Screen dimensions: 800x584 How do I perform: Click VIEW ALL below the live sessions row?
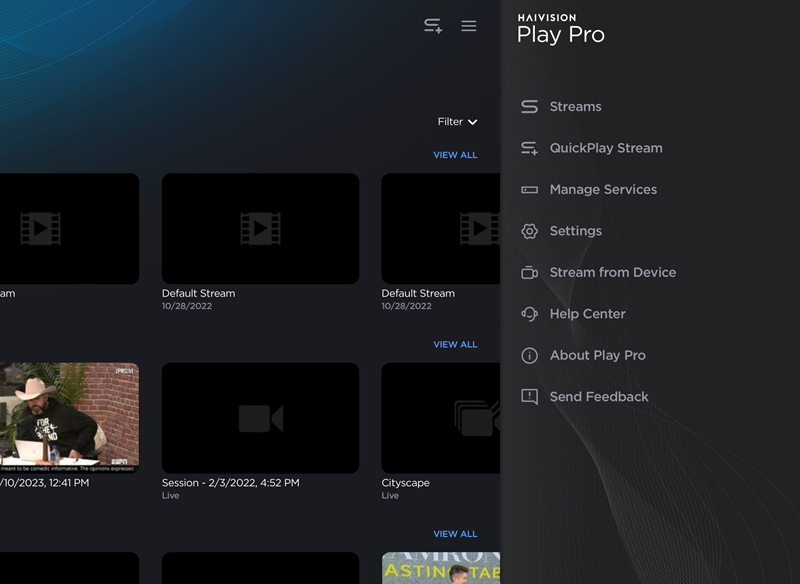click(x=455, y=533)
